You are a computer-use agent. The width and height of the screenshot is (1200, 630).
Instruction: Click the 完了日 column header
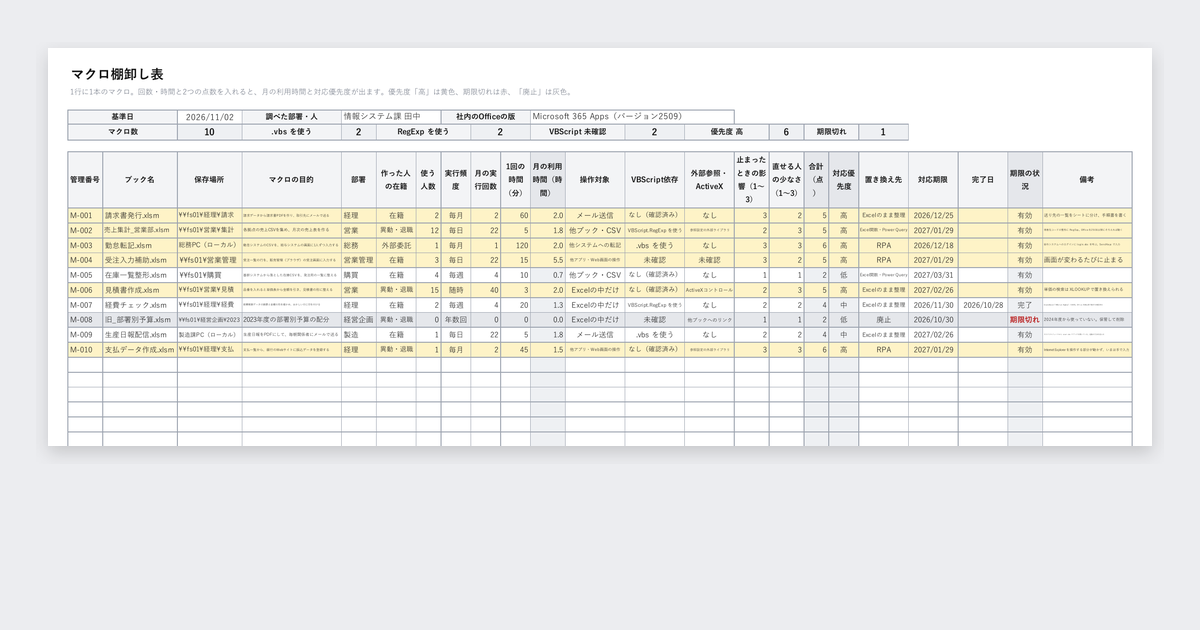coord(983,180)
